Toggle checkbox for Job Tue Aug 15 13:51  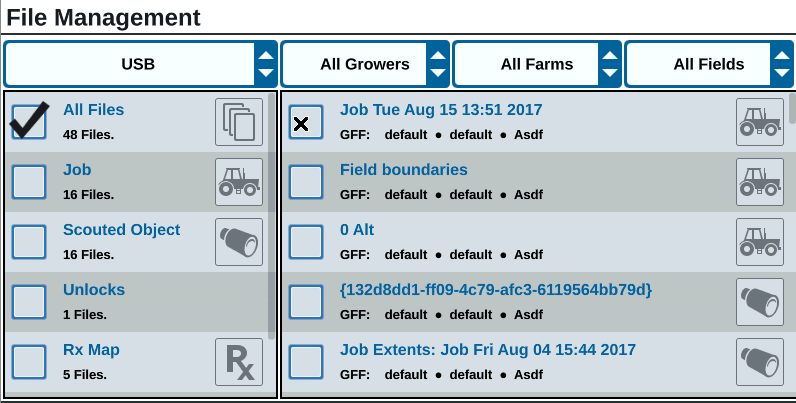coord(305,122)
